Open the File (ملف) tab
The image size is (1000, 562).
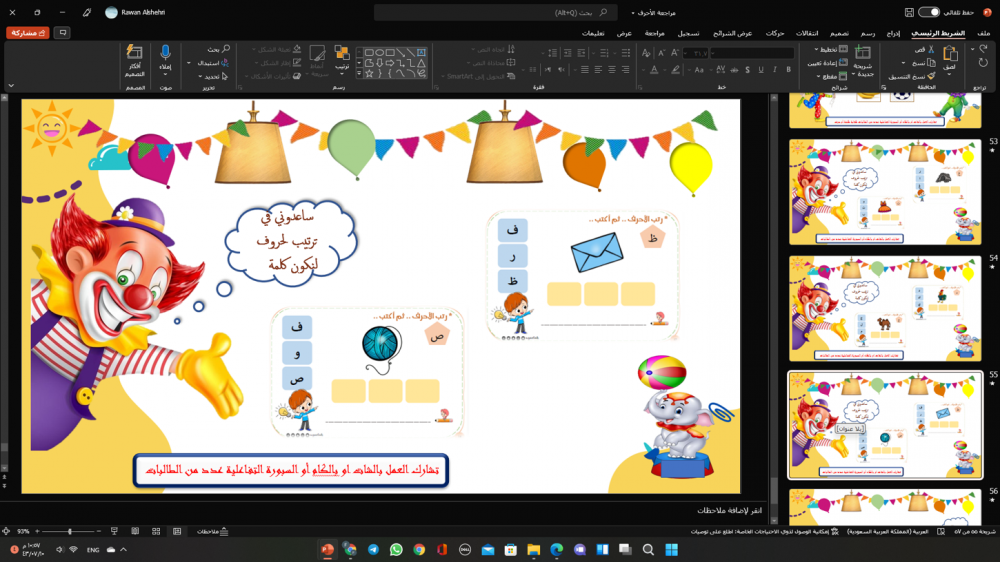pyautogui.click(x=983, y=33)
